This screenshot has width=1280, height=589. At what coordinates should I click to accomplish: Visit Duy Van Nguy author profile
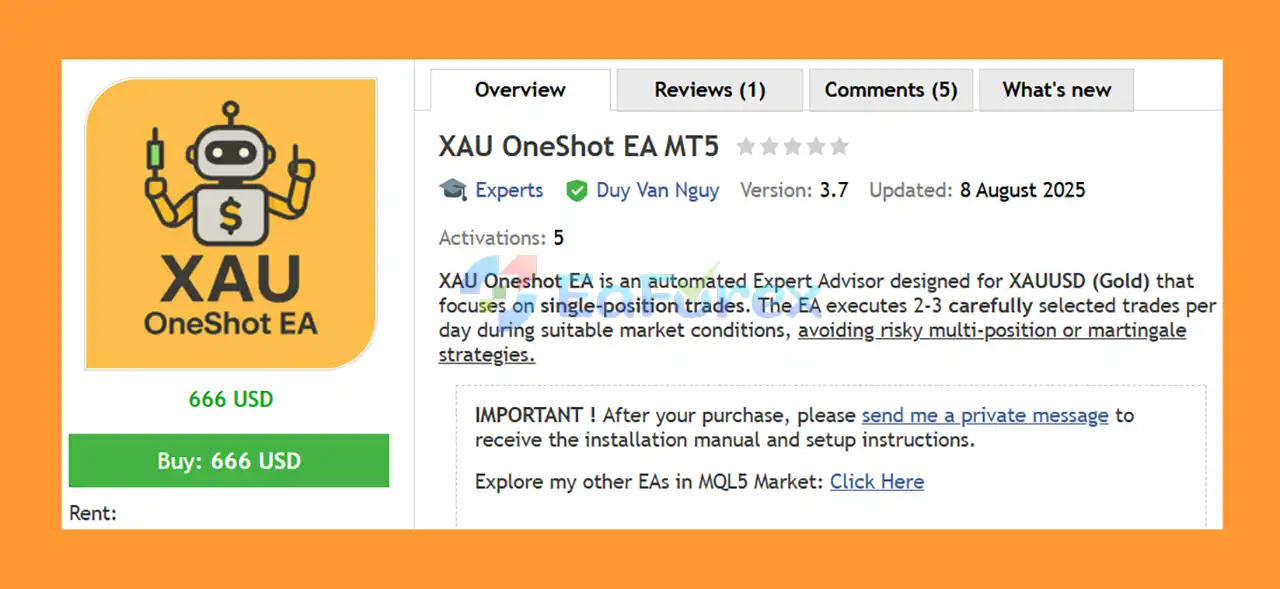(x=658, y=190)
